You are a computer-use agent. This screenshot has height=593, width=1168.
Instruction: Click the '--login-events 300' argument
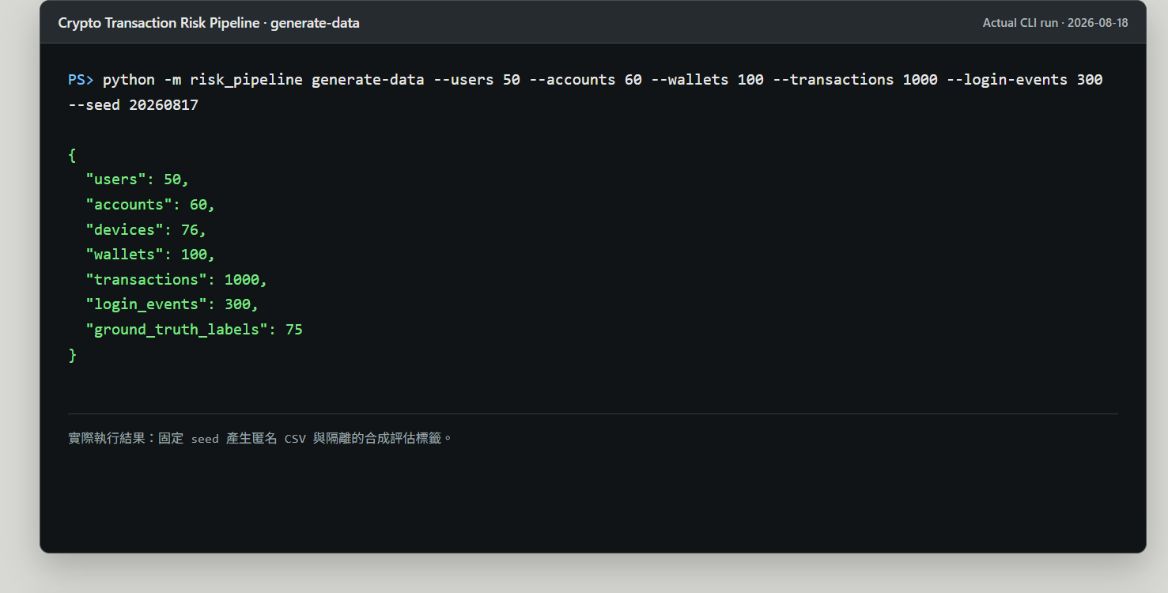pos(1024,80)
